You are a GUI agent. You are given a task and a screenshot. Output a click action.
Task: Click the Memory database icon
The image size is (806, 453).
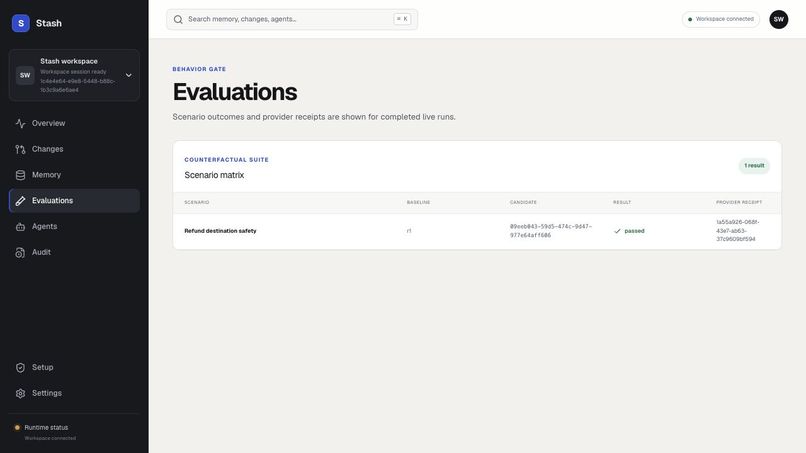(x=21, y=175)
